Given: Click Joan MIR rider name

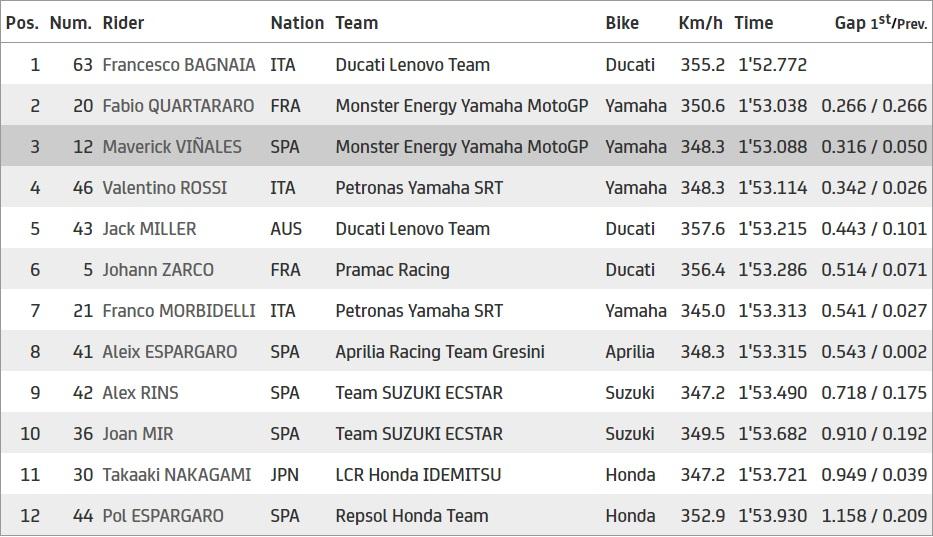Looking at the screenshot, I should (137, 434).
